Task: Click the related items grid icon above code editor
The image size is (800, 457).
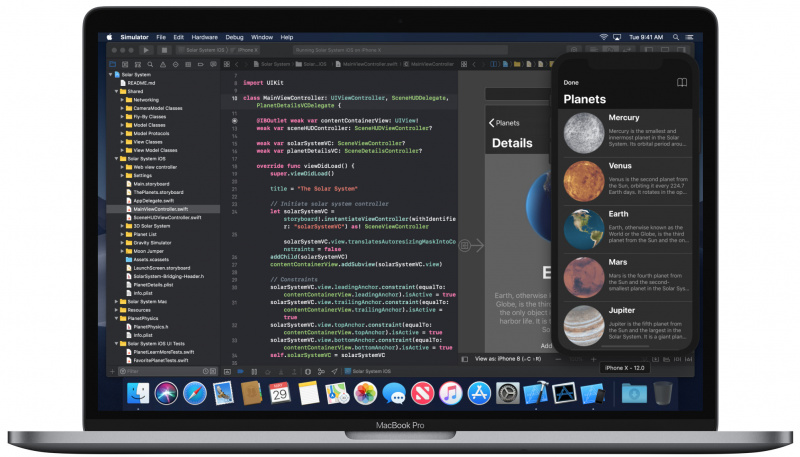Action: pos(227,64)
